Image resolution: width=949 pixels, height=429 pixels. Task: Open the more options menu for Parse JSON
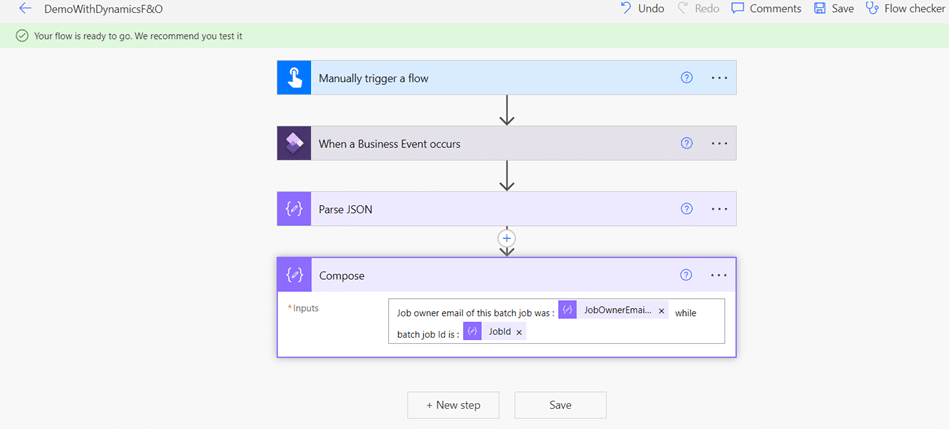pyautogui.click(x=719, y=209)
